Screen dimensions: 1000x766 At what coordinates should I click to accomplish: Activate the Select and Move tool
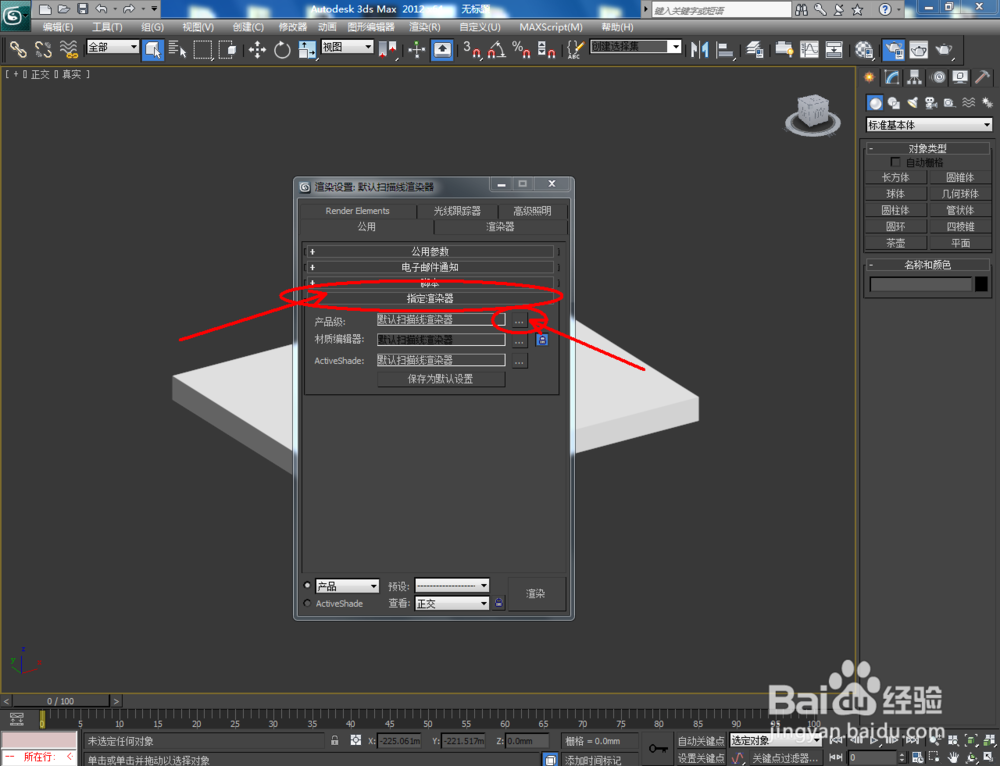coord(258,49)
